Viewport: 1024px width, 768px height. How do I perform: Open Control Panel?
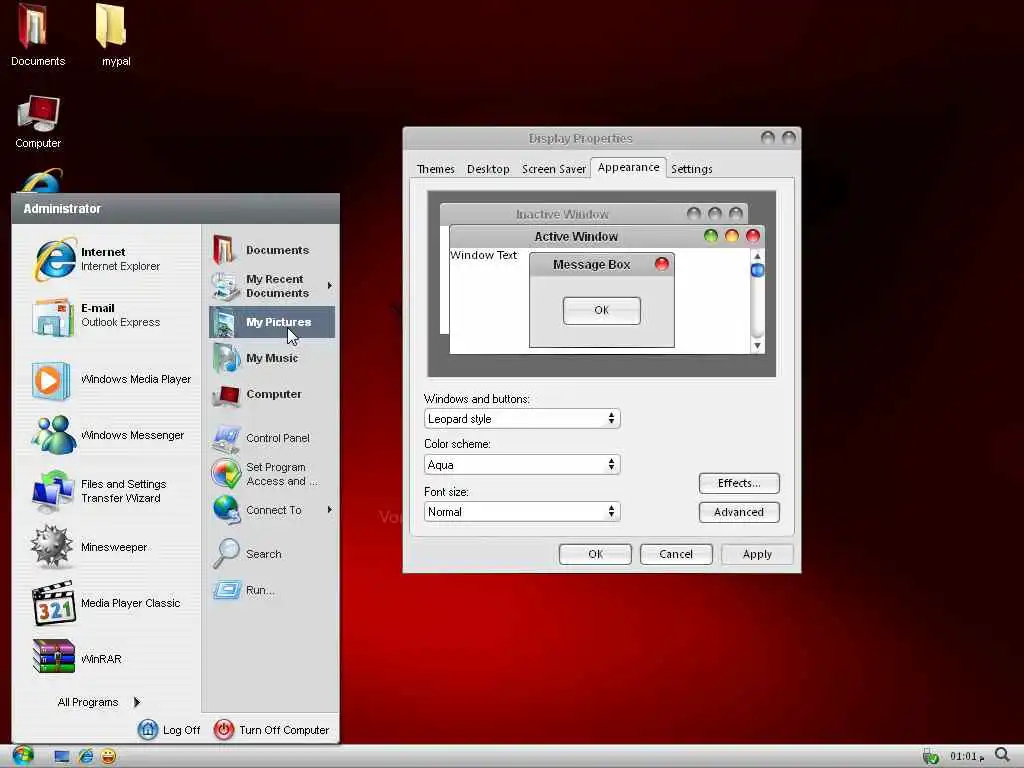[272, 438]
